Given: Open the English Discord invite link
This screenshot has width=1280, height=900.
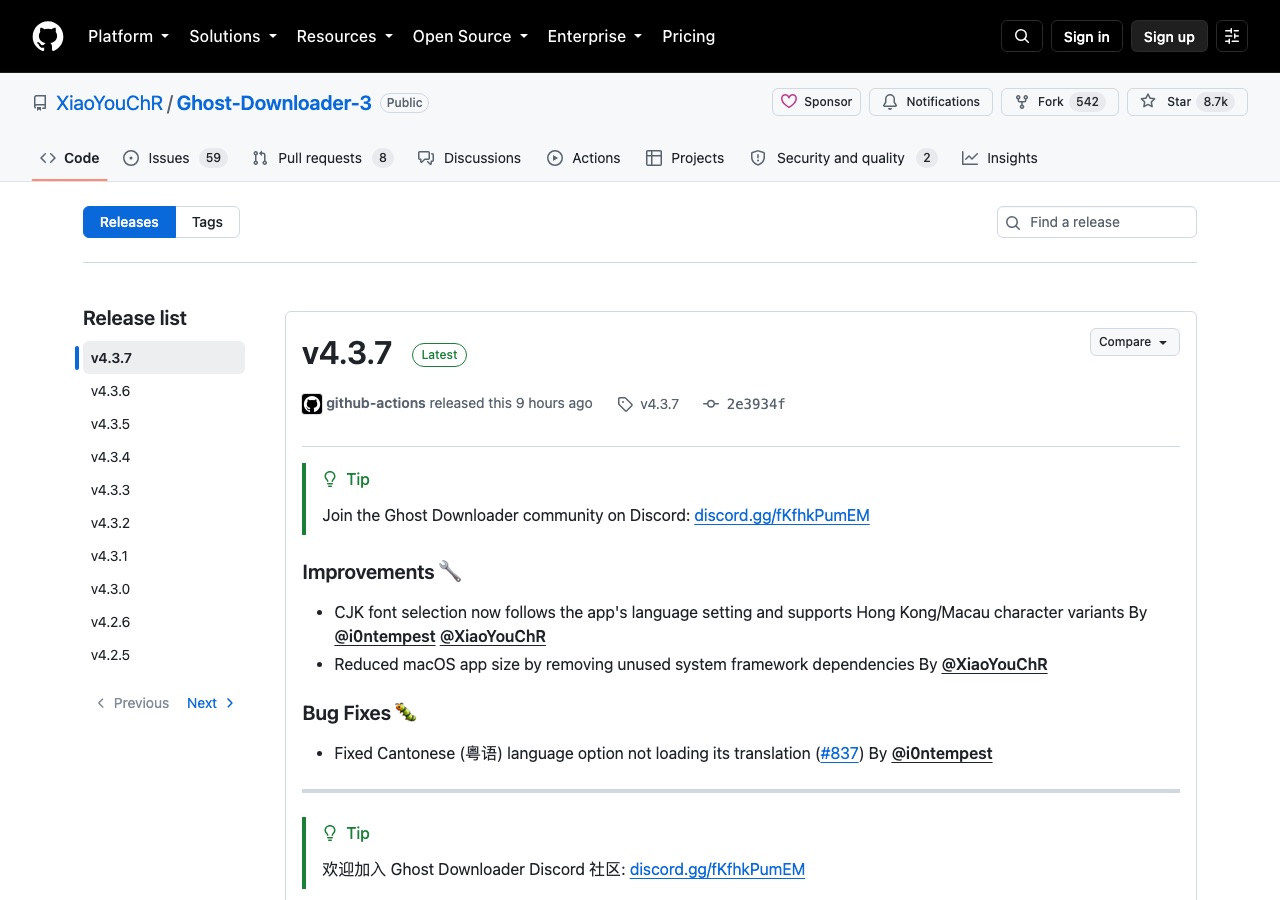Looking at the screenshot, I should 782,516.
